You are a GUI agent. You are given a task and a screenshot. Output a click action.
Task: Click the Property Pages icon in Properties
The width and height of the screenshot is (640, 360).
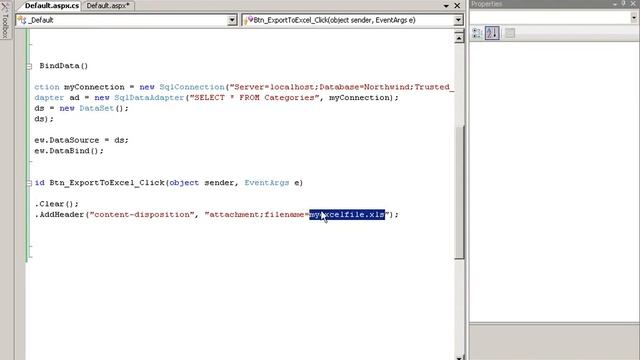[509, 33]
